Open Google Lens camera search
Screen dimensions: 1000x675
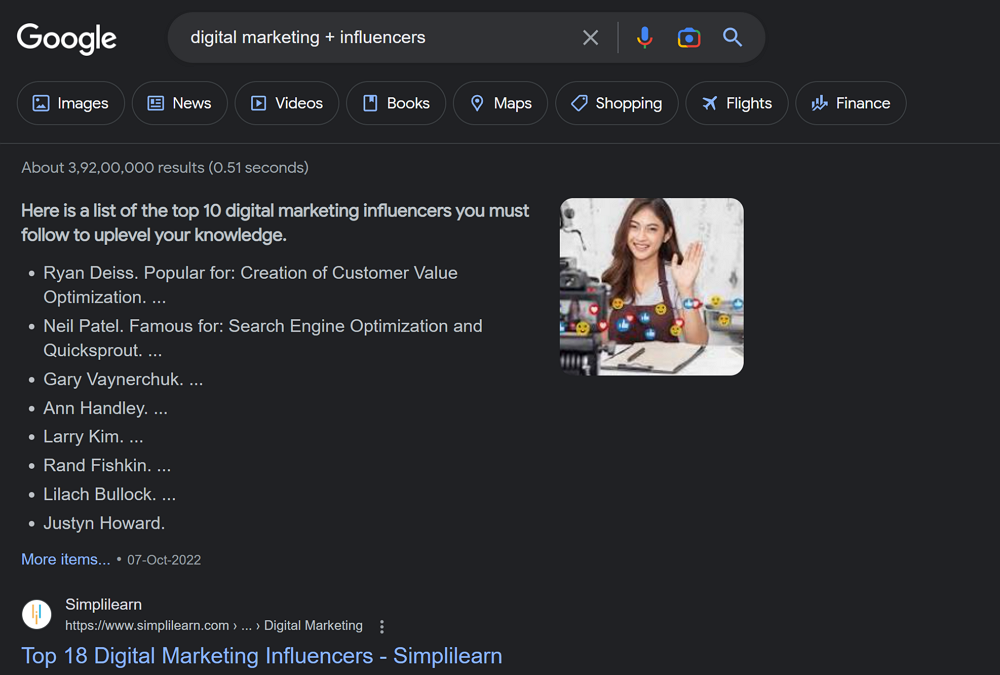click(689, 38)
